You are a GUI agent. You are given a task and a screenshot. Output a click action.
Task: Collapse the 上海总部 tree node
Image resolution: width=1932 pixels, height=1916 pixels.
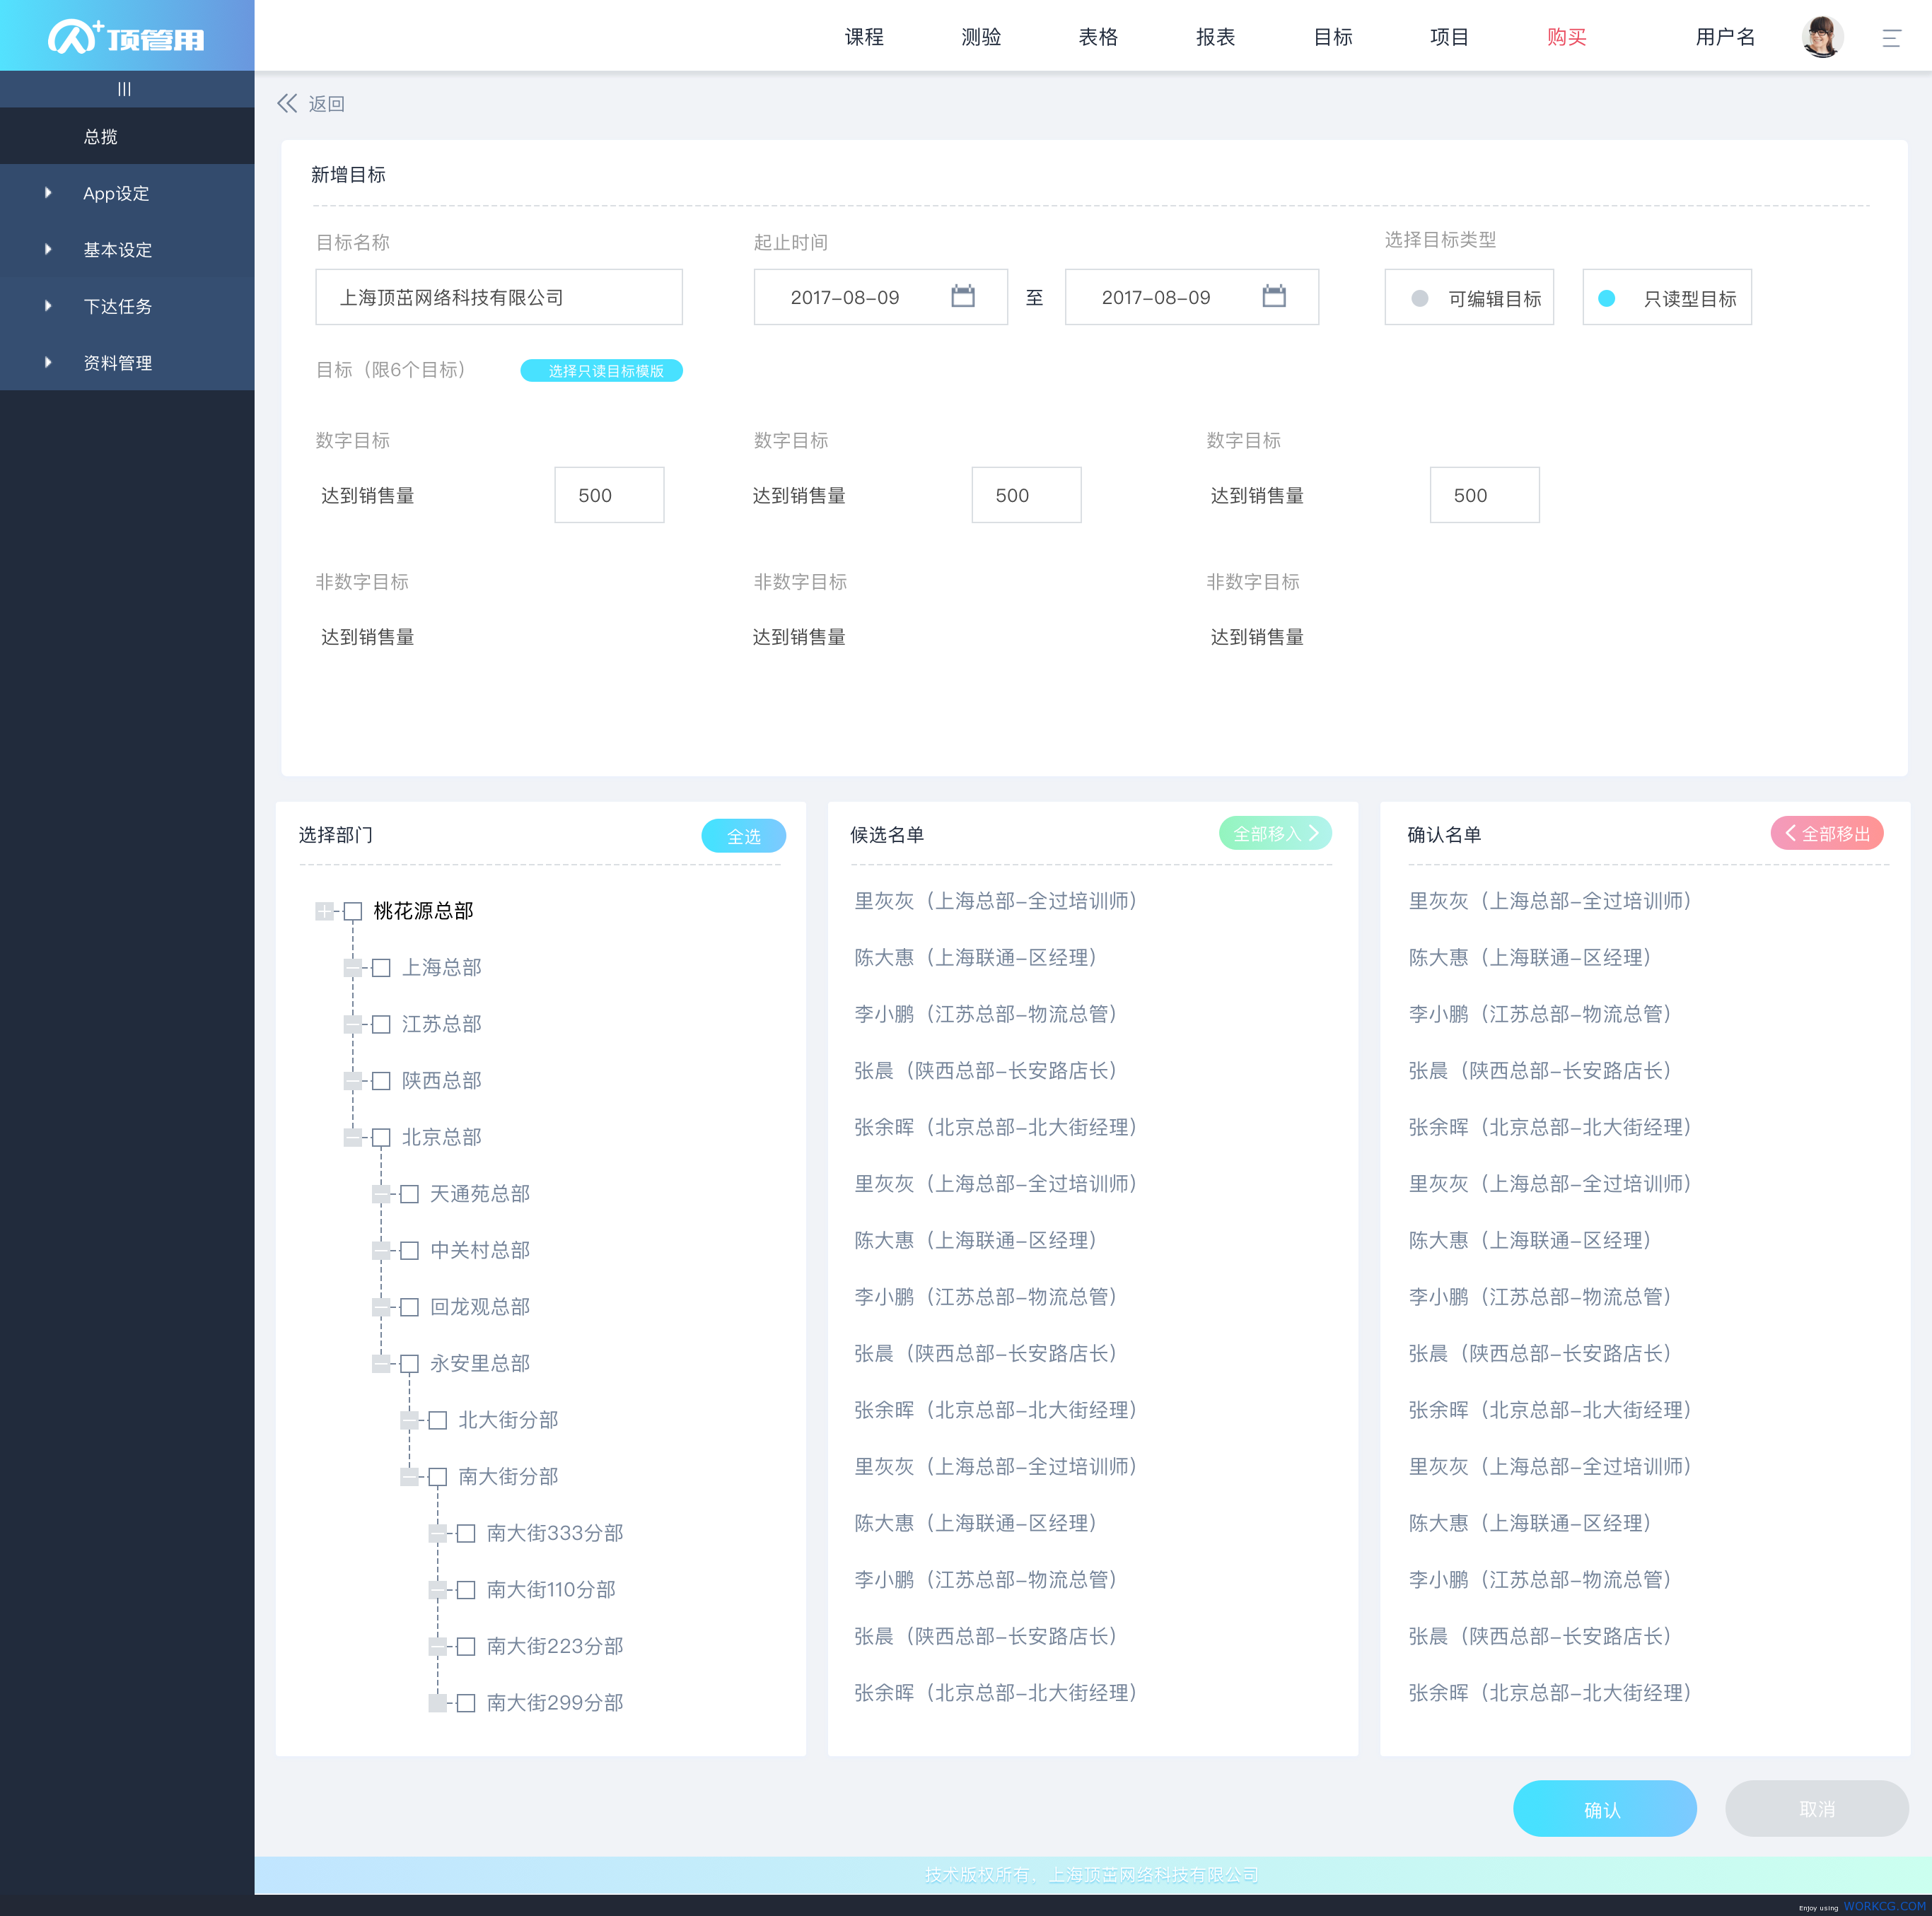point(352,968)
